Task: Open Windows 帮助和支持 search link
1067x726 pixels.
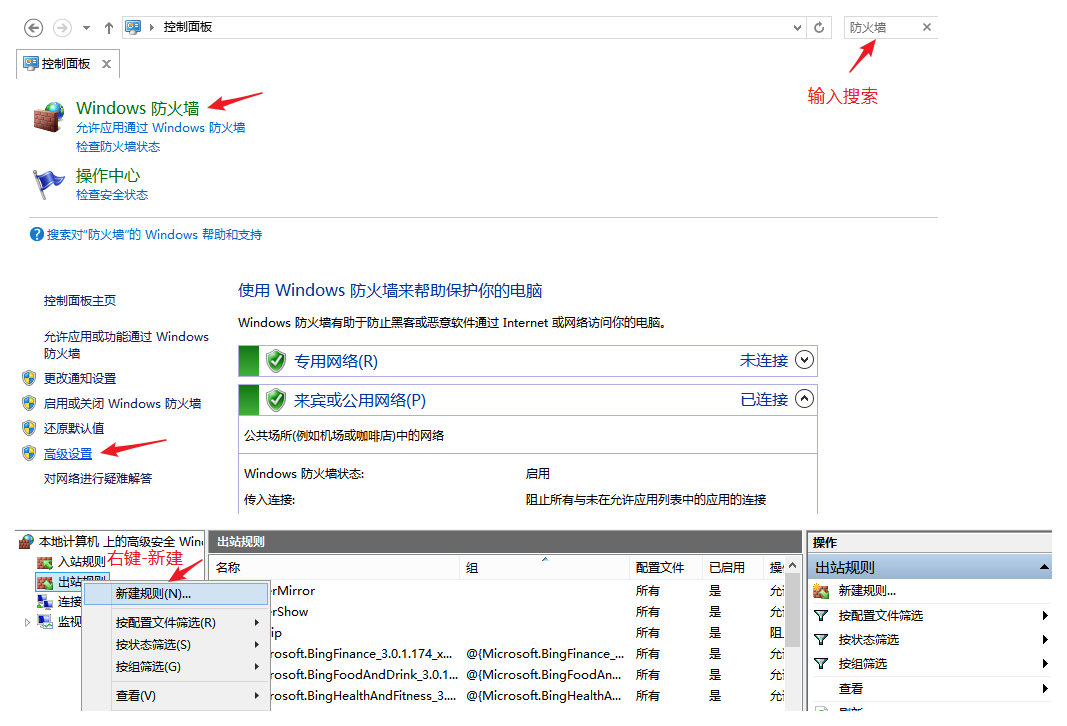Action: 154,235
